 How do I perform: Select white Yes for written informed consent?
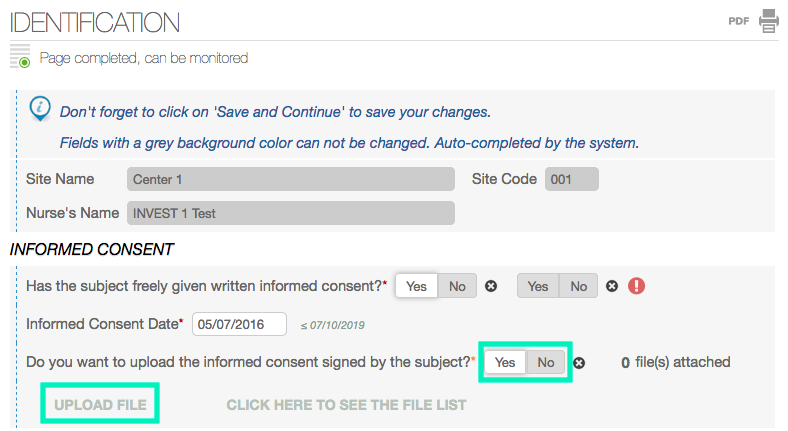tap(417, 286)
